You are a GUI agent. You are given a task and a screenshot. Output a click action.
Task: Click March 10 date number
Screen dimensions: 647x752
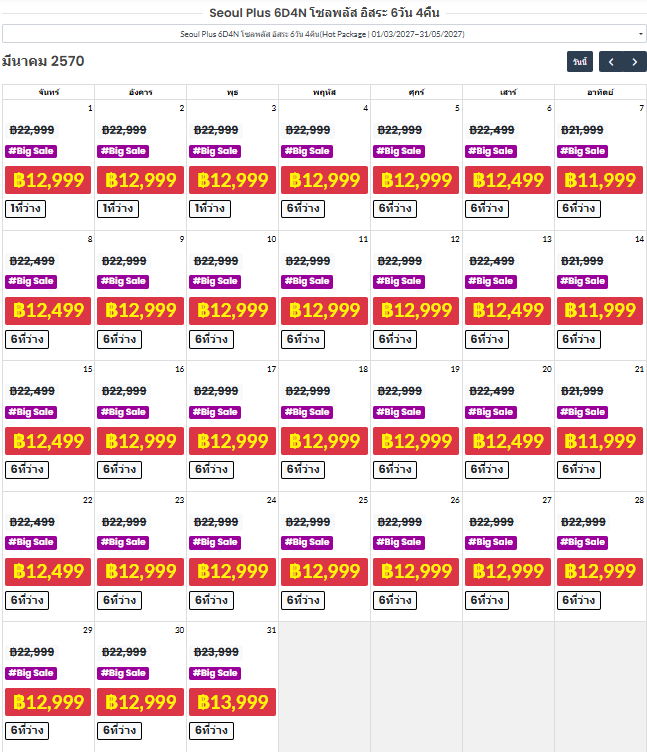point(271,239)
